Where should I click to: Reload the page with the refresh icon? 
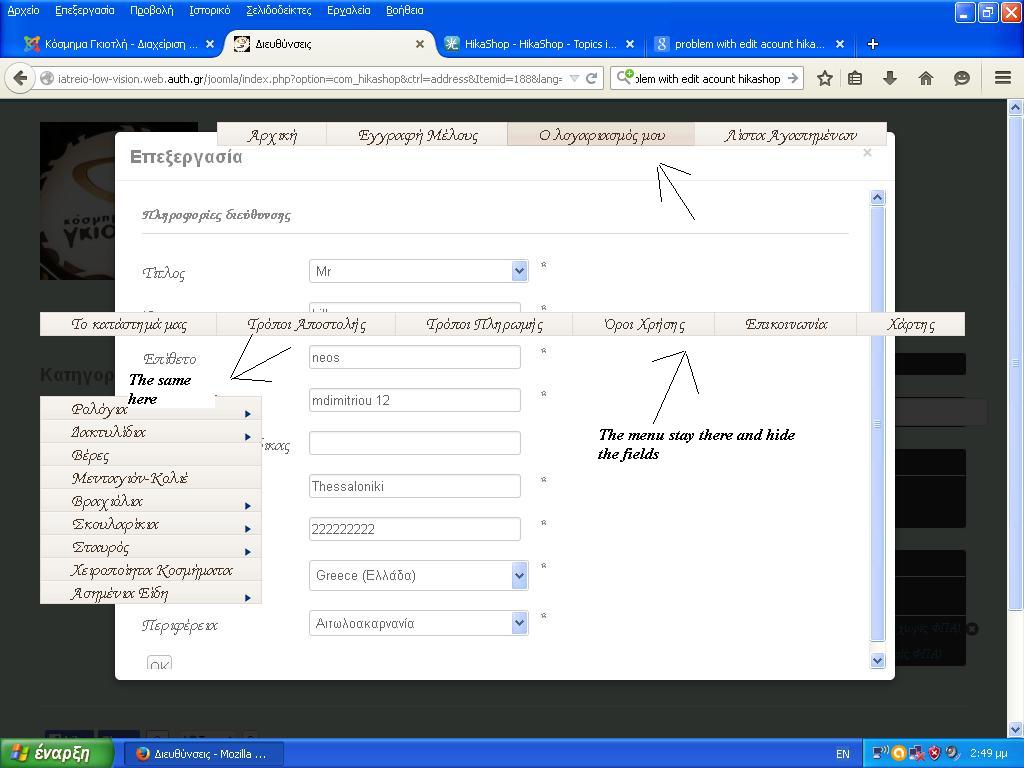click(592, 78)
